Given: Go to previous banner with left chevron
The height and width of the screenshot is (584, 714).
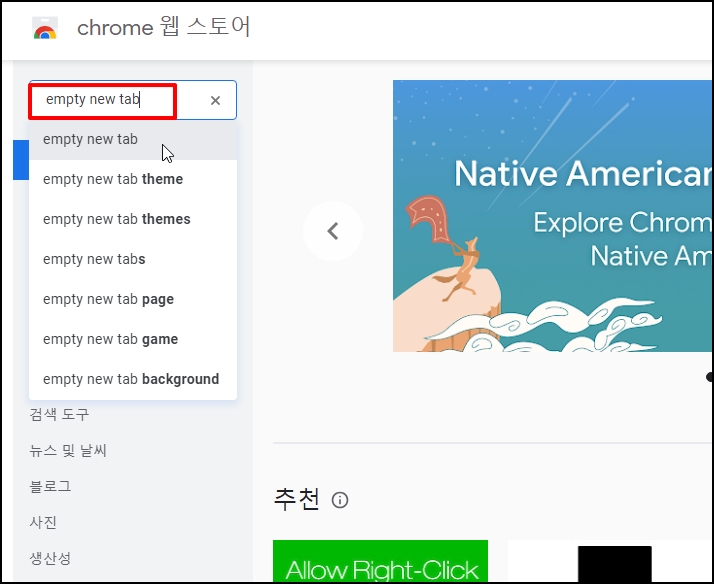Looking at the screenshot, I should [333, 231].
